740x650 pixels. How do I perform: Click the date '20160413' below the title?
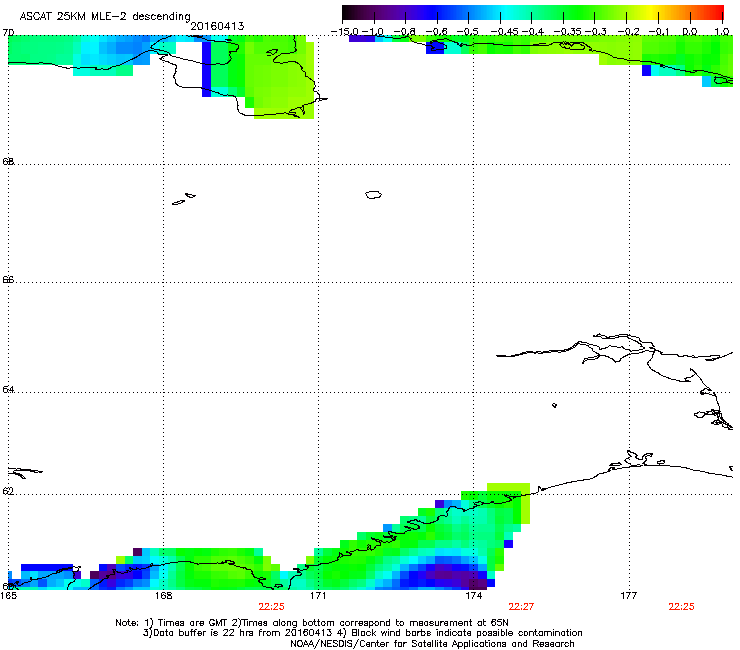[217, 26]
